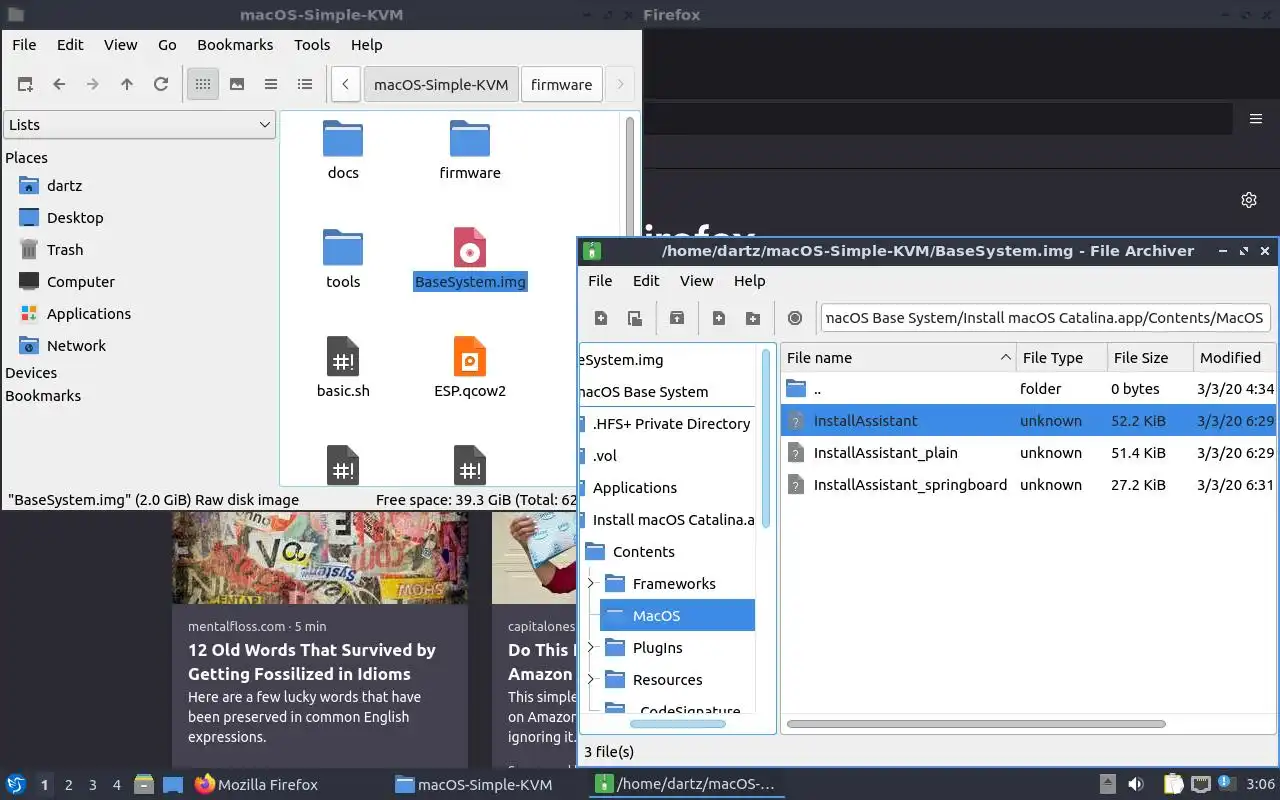1280x800 pixels.
Task: Click the stop button in archiver toolbar
Action: click(795, 318)
